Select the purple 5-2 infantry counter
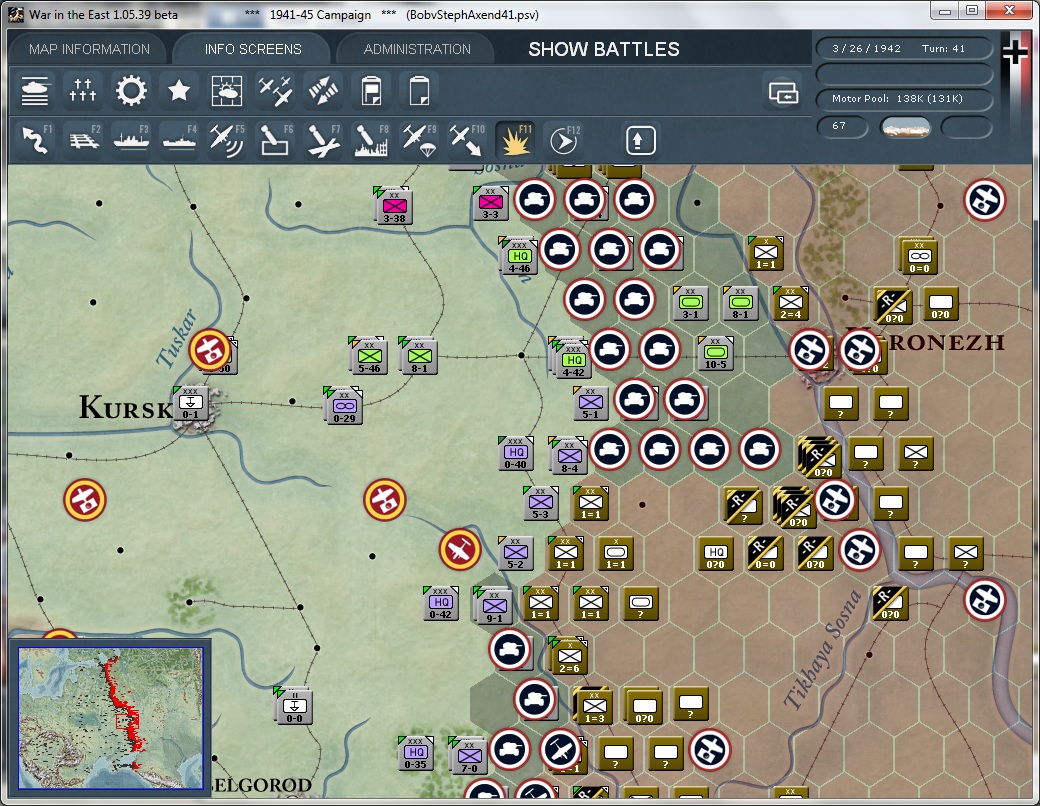1040x806 pixels. point(515,553)
